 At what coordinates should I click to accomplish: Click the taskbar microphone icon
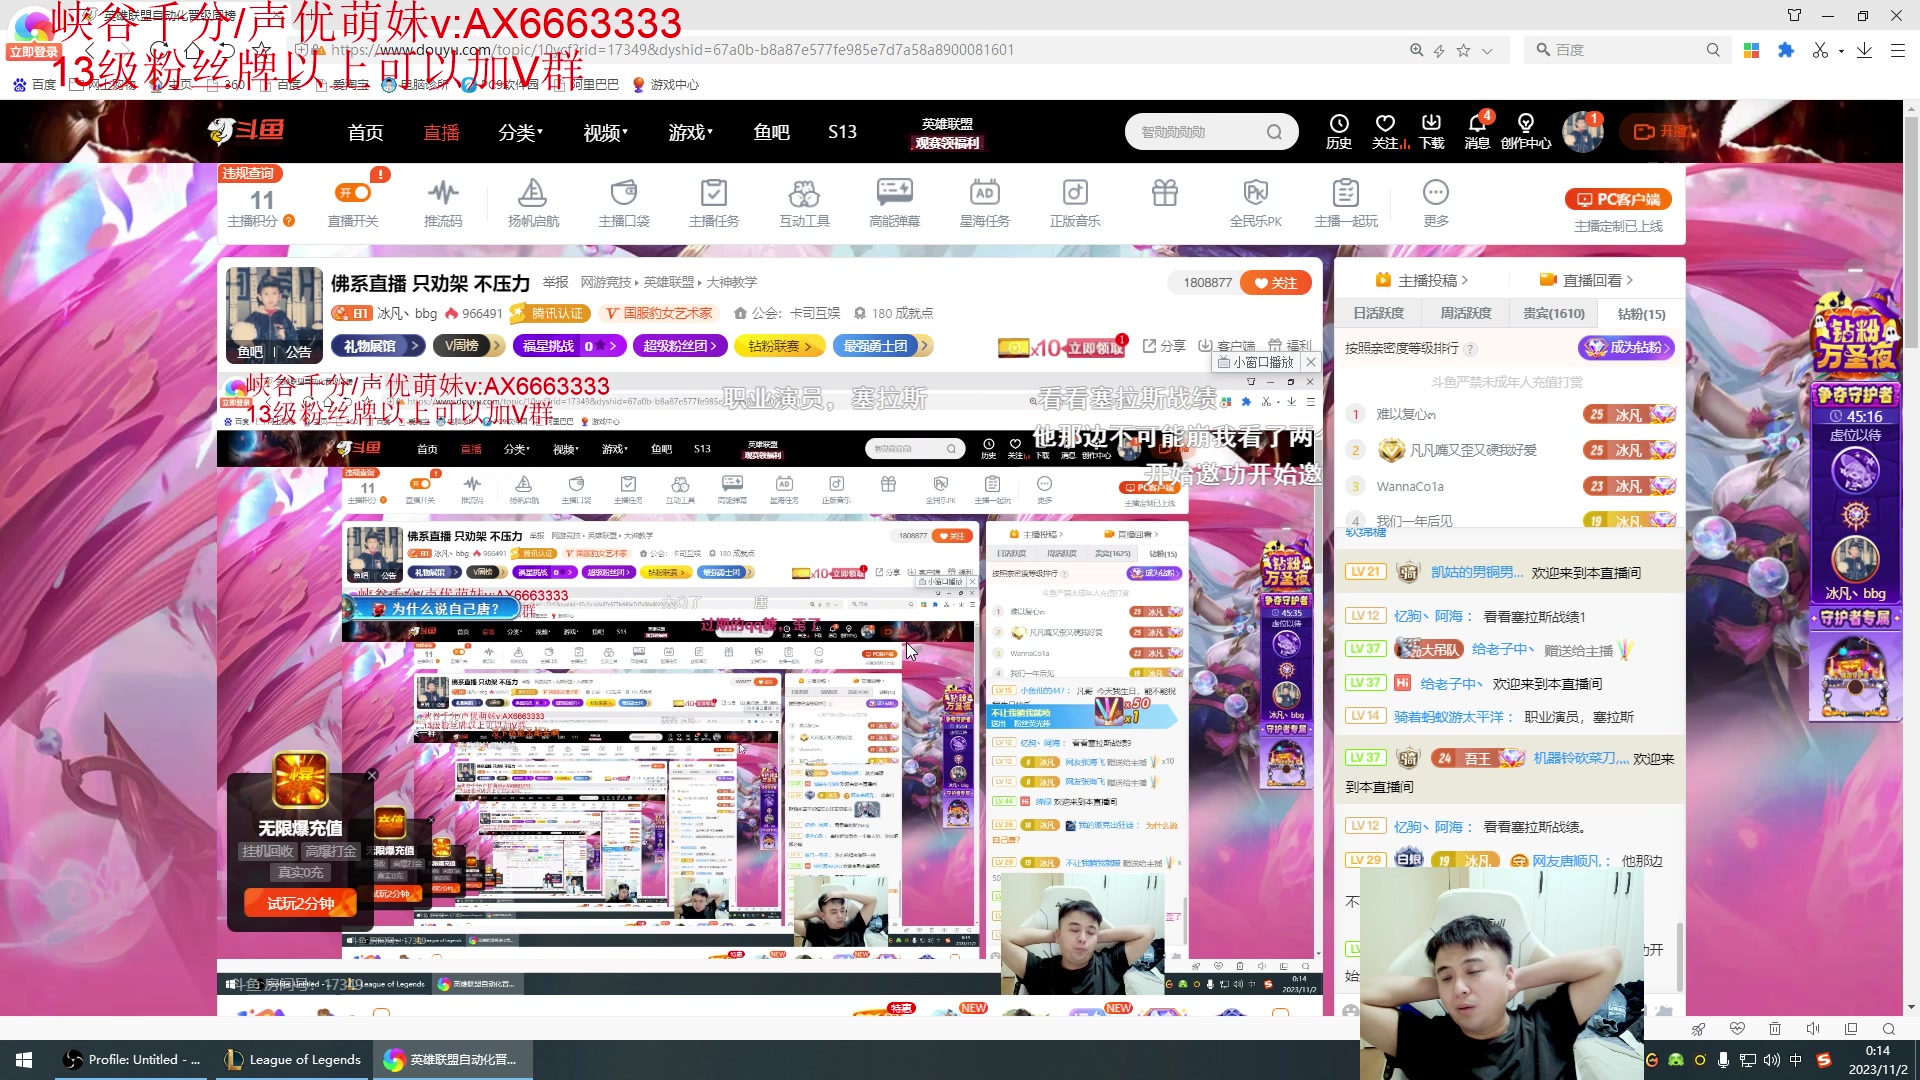[1723, 1060]
